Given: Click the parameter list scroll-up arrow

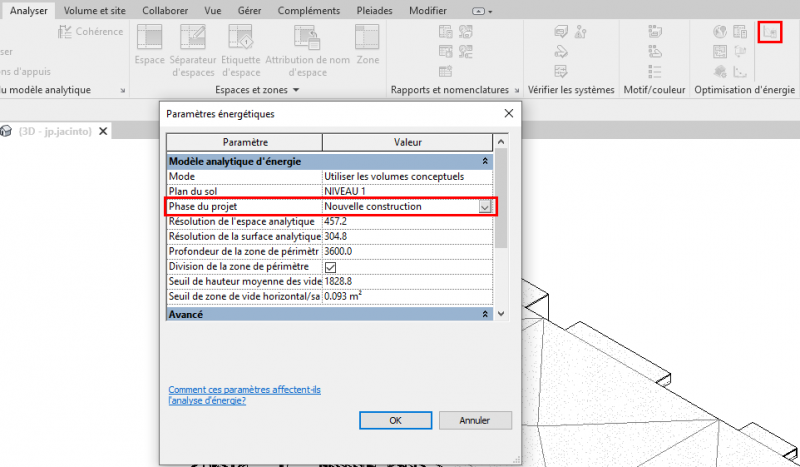Looking at the screenshot, I should point(501,141).
